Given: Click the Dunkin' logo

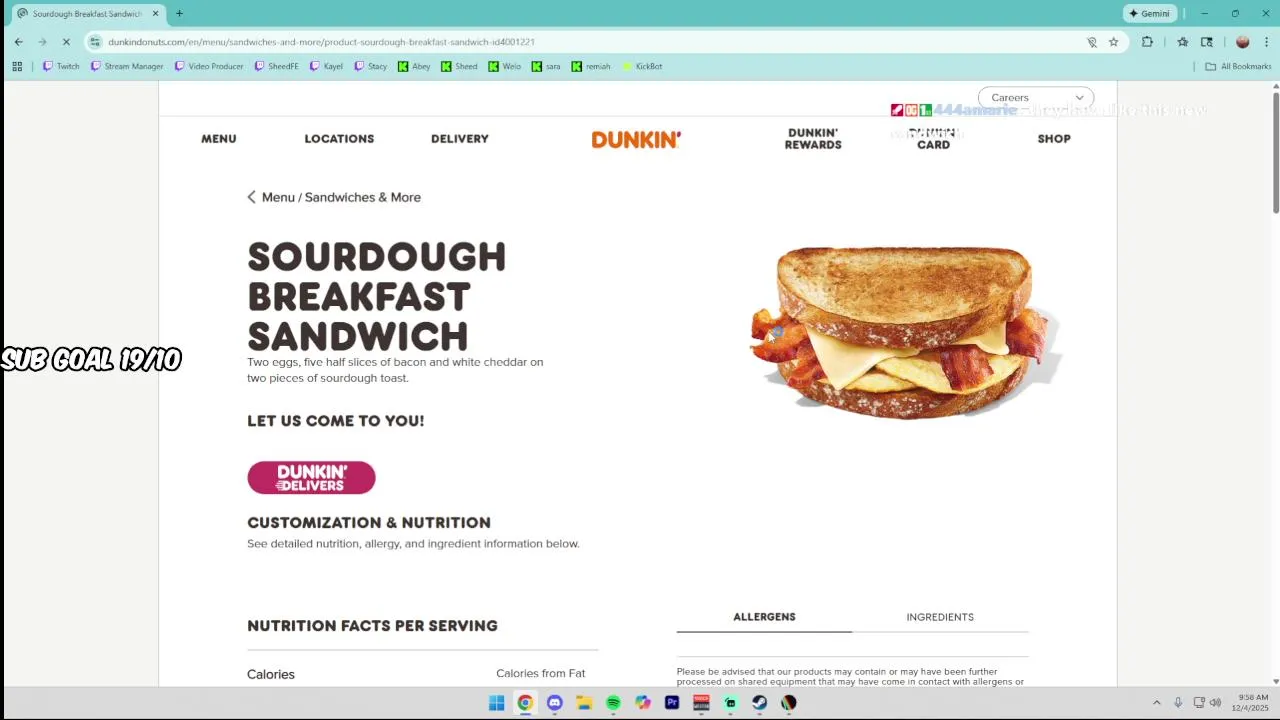Looking at the screenshot, I should tap(636, 139).
